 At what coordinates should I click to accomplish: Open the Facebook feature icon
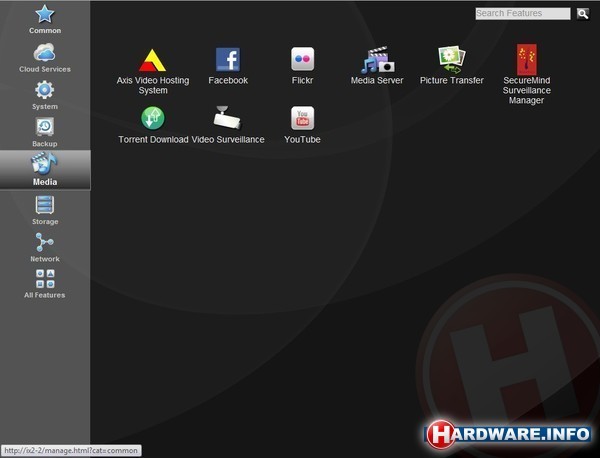tap(228, 59)
